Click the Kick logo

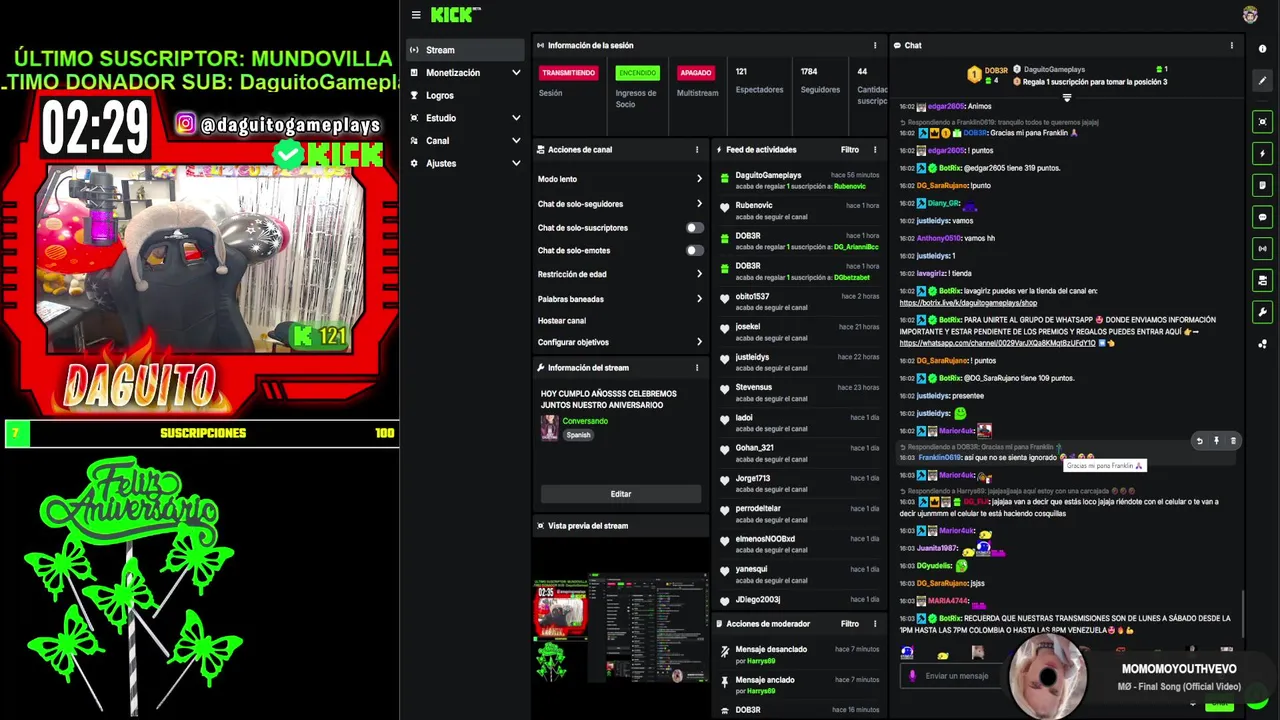[455, 14]
